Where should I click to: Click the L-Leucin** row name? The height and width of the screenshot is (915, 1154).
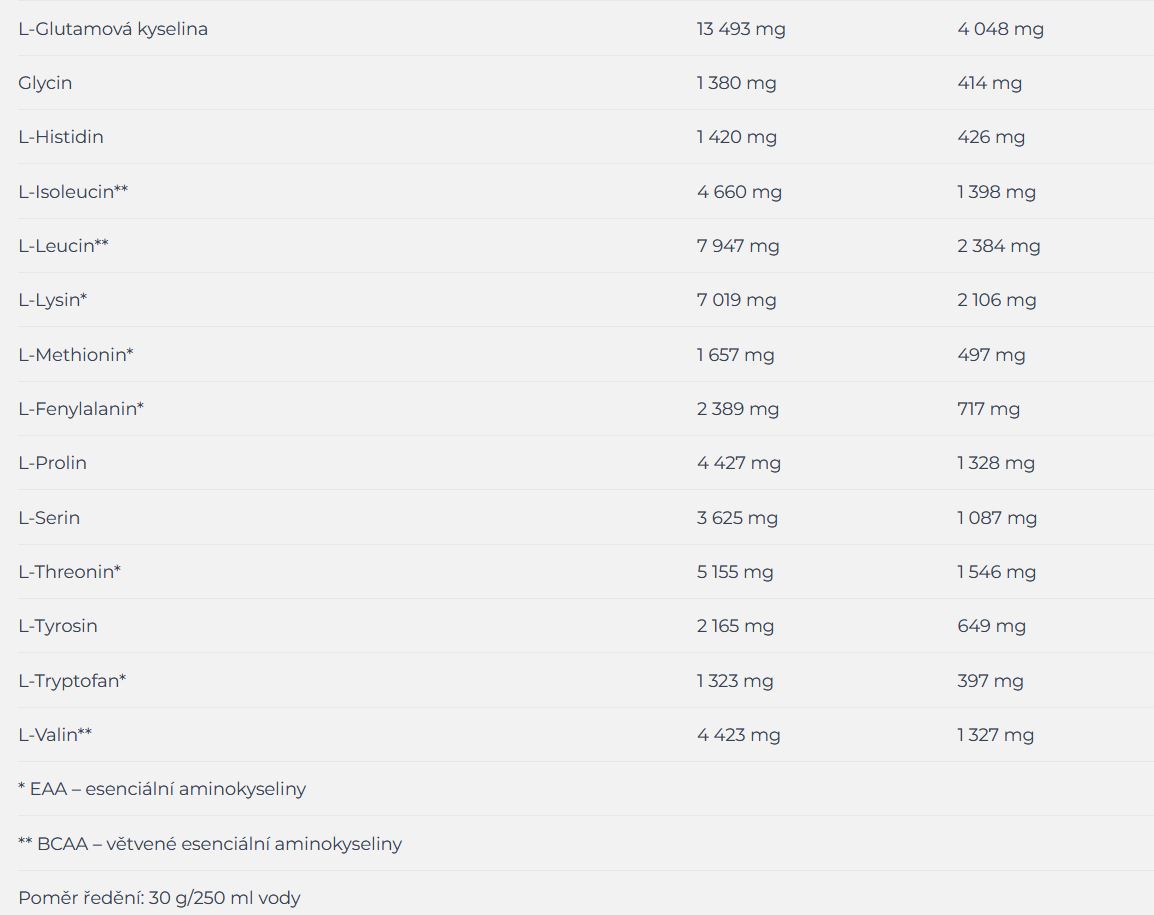(x=63, y=246)
